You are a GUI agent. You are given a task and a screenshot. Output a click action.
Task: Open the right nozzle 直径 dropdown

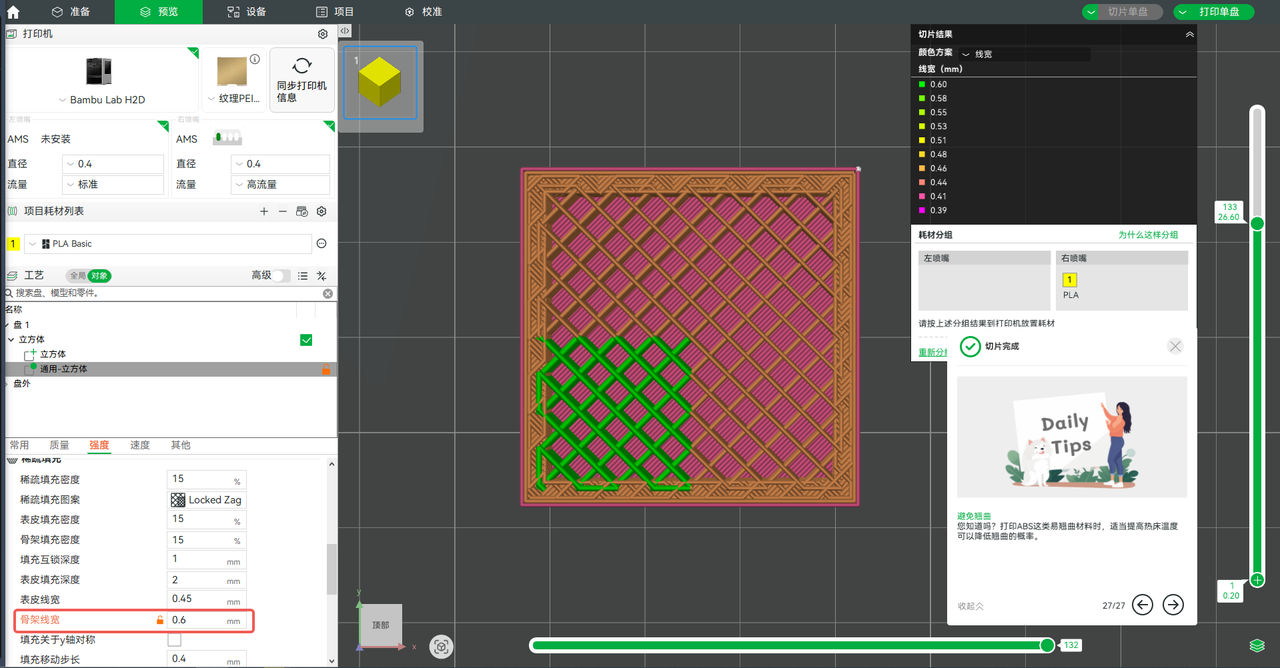(280, 164)
